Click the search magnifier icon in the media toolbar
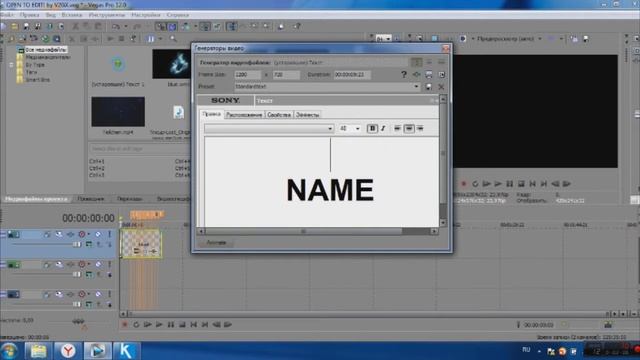 (x=173, y=39)
